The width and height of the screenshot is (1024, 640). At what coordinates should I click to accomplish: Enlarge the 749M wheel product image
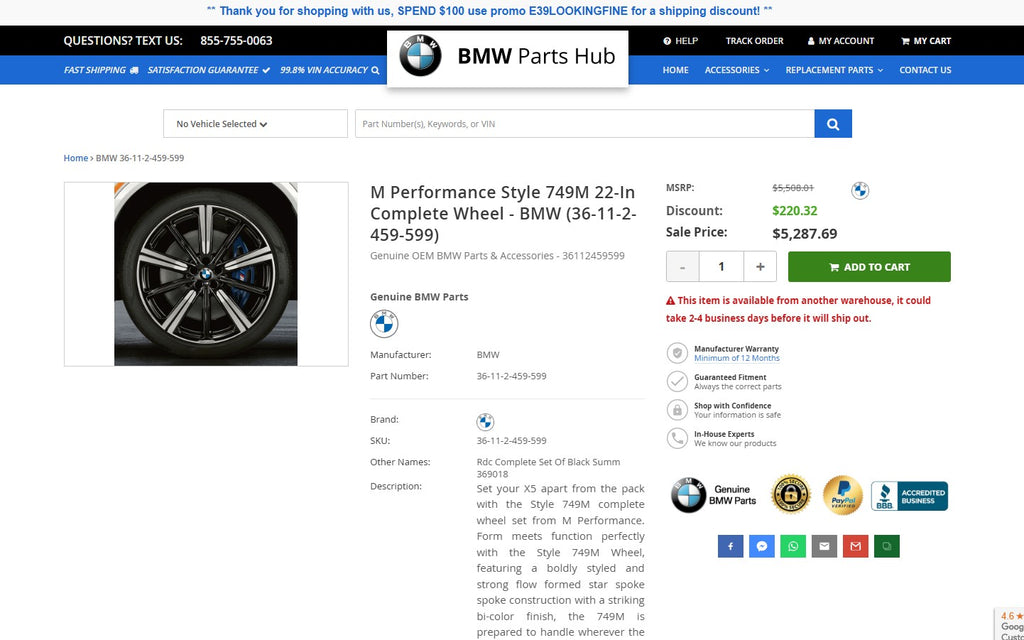(206, 274)
